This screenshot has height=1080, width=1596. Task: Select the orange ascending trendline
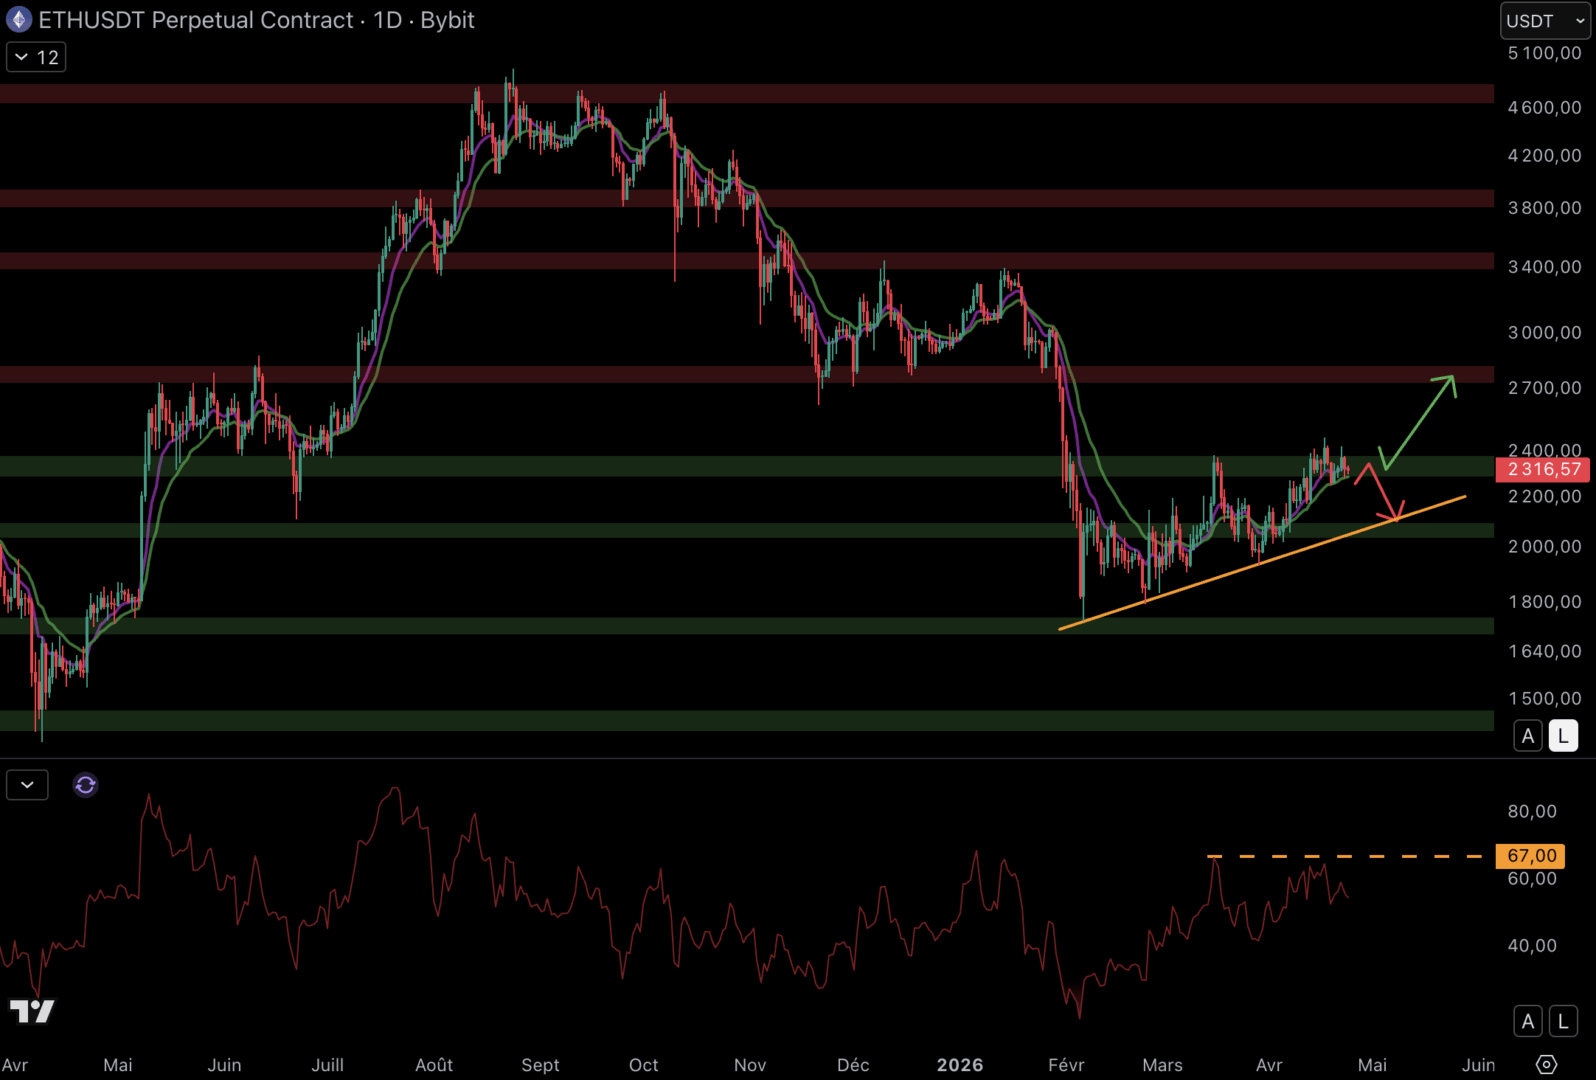tap(1260, 563)
